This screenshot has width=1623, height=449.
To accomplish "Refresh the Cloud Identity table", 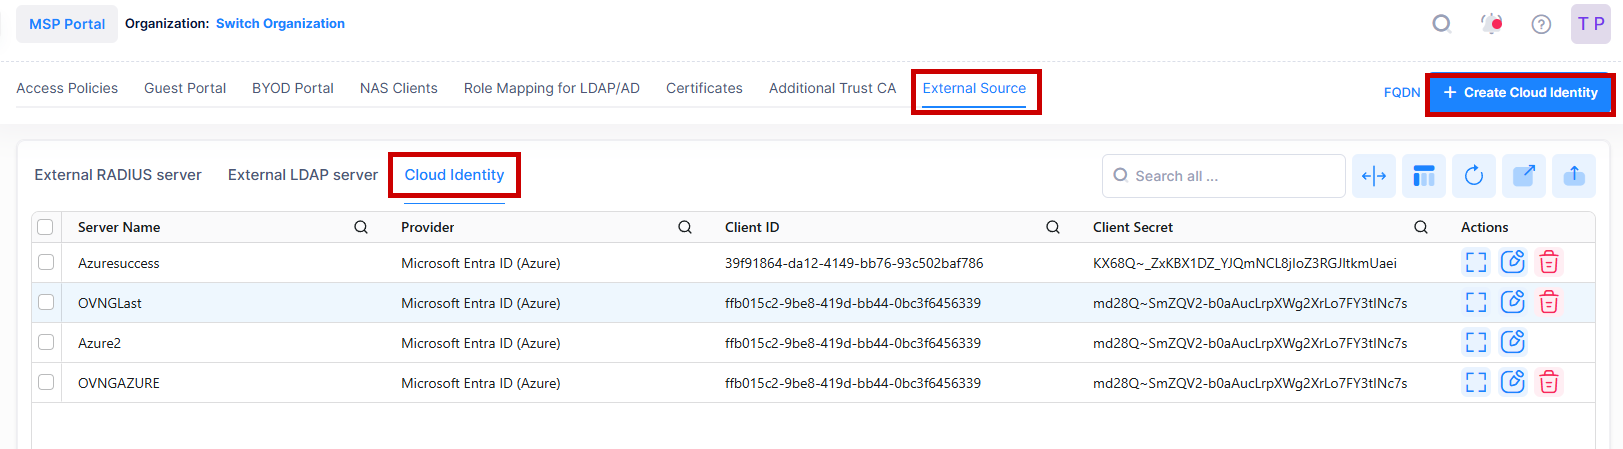I will (1474, 176).
